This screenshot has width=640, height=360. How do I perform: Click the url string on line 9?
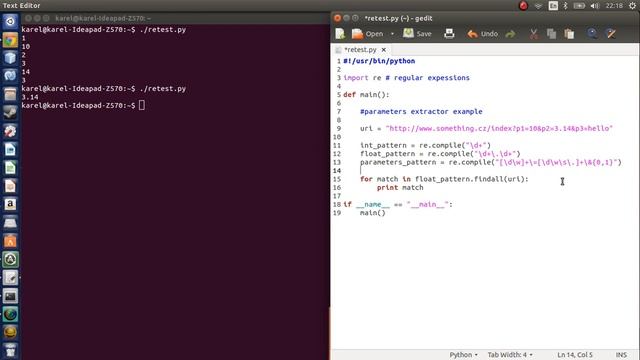499,128
